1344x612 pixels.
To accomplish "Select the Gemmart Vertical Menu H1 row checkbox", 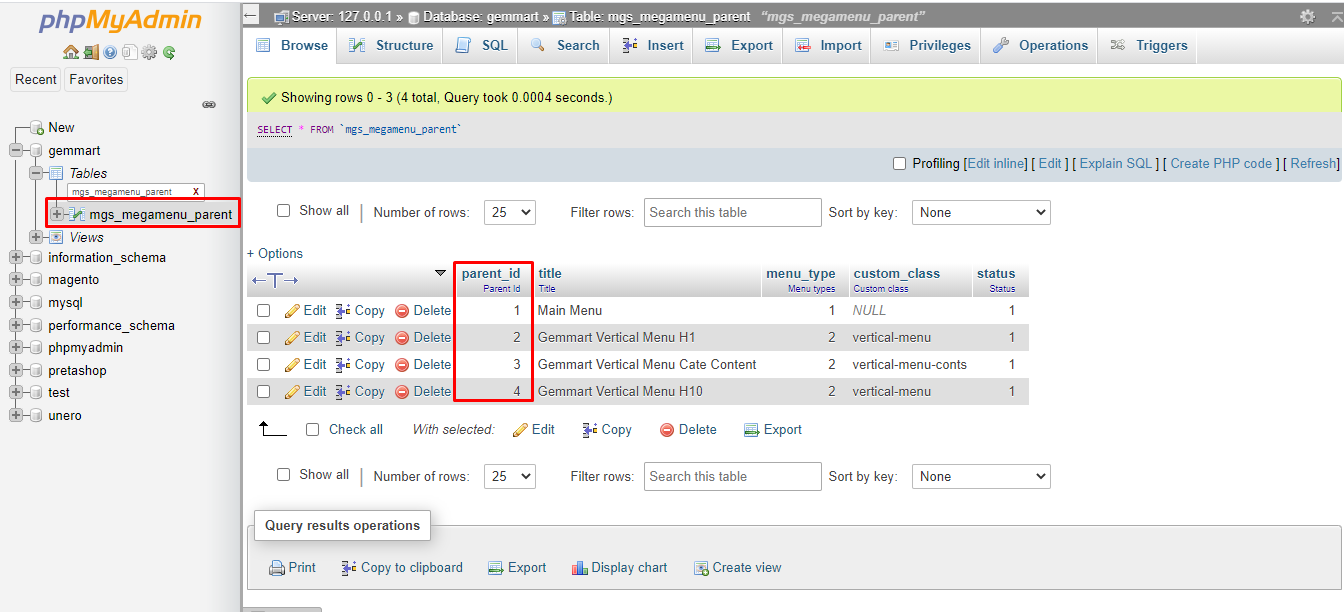I will 264,338.
